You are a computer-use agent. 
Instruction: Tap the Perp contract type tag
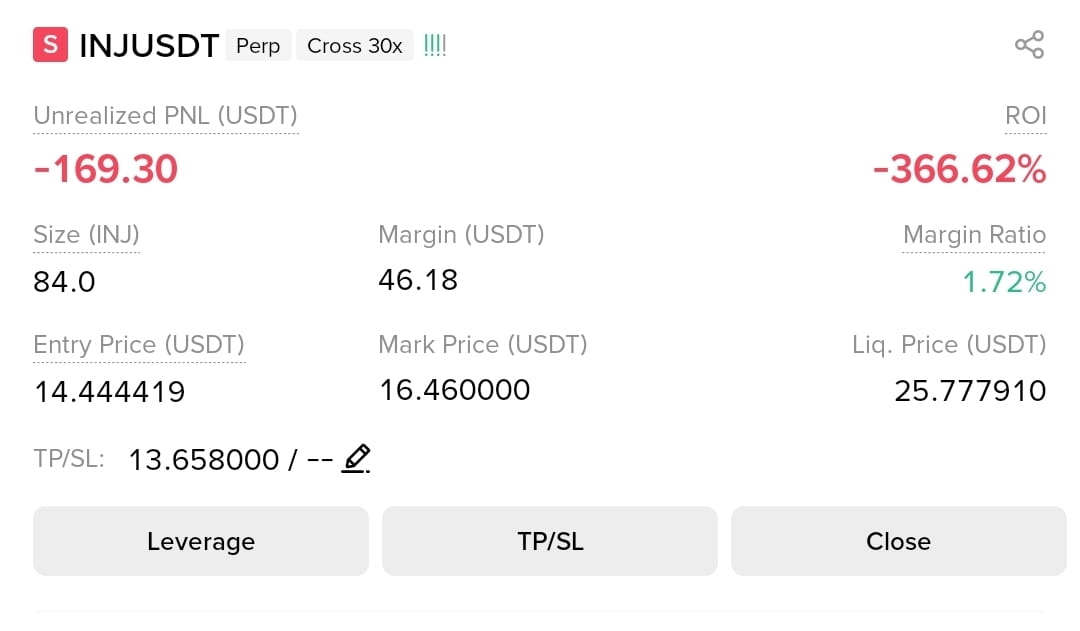(258, 45)
